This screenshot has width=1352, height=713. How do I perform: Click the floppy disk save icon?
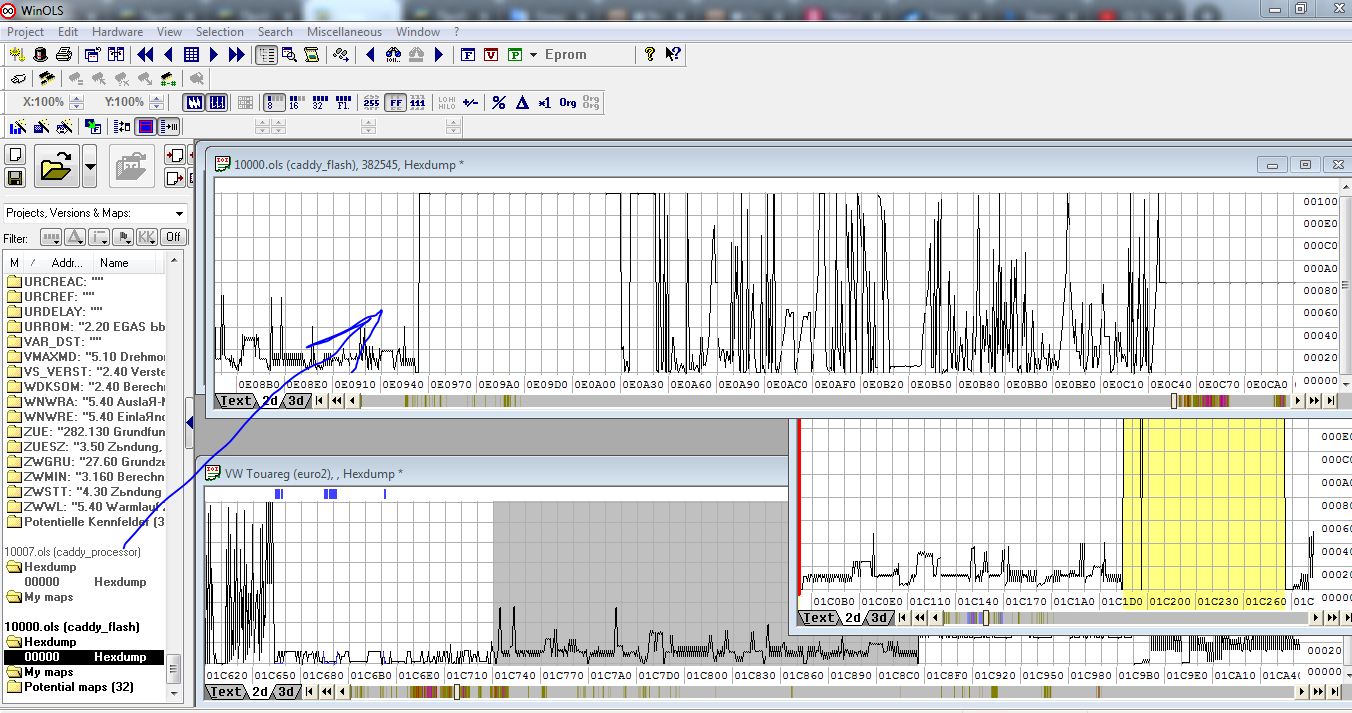click(15, 178)
